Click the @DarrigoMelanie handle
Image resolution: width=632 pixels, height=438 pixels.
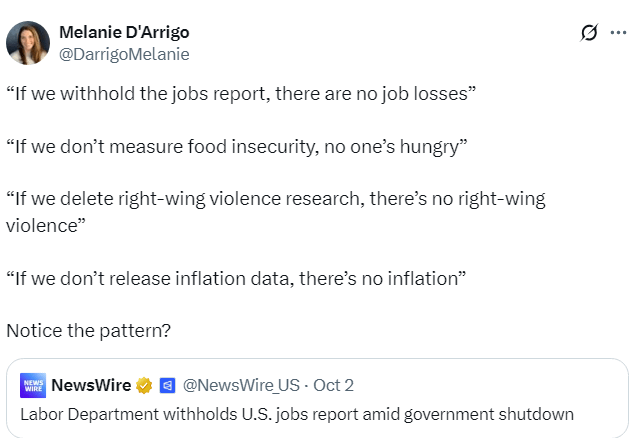click(x=124, y=54)
